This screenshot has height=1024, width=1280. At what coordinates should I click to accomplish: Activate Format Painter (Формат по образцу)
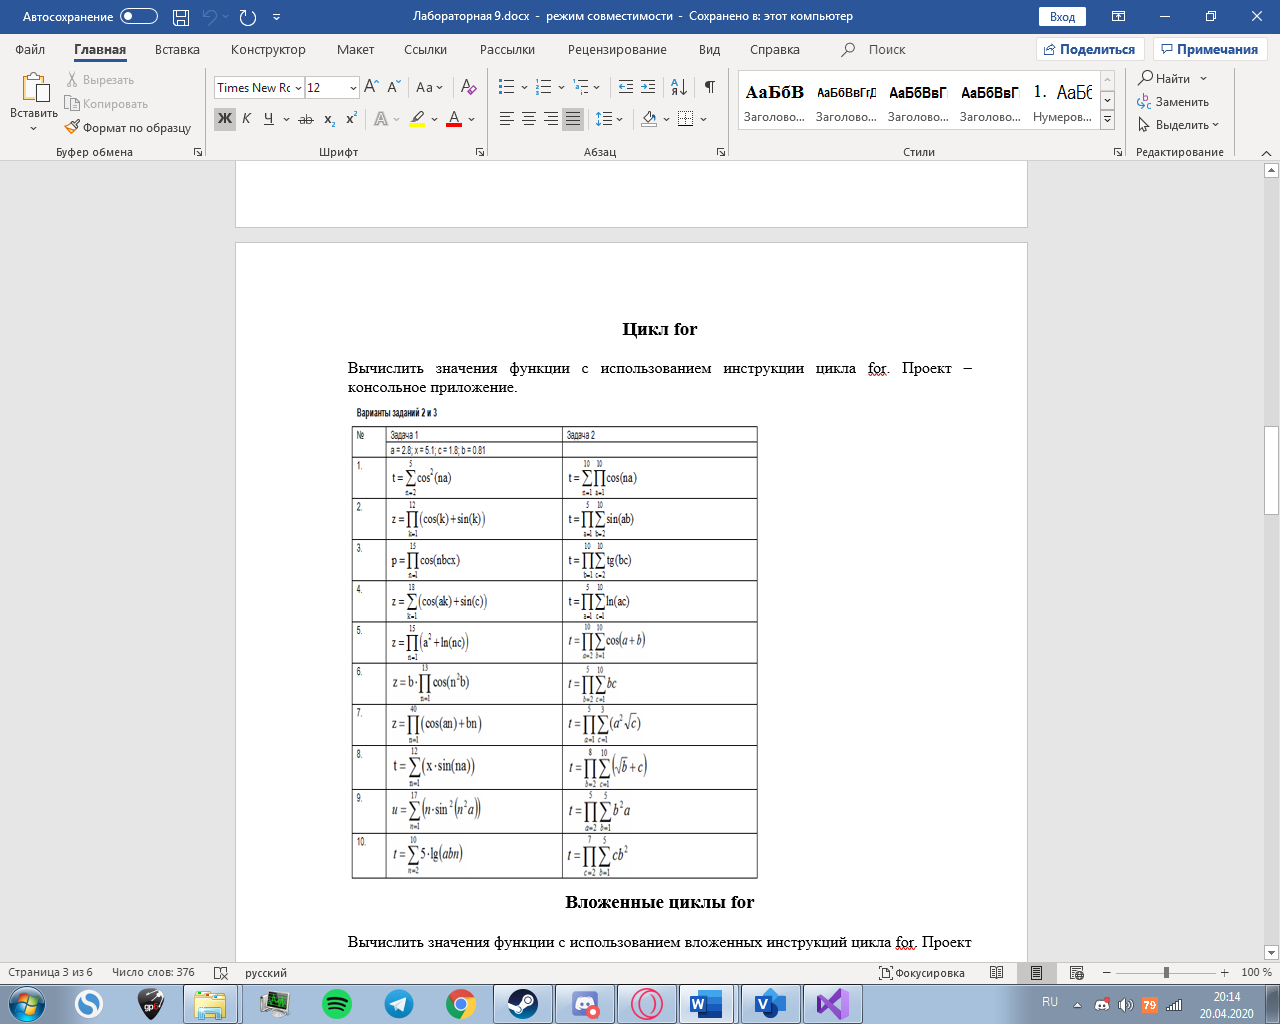(127, 128)
